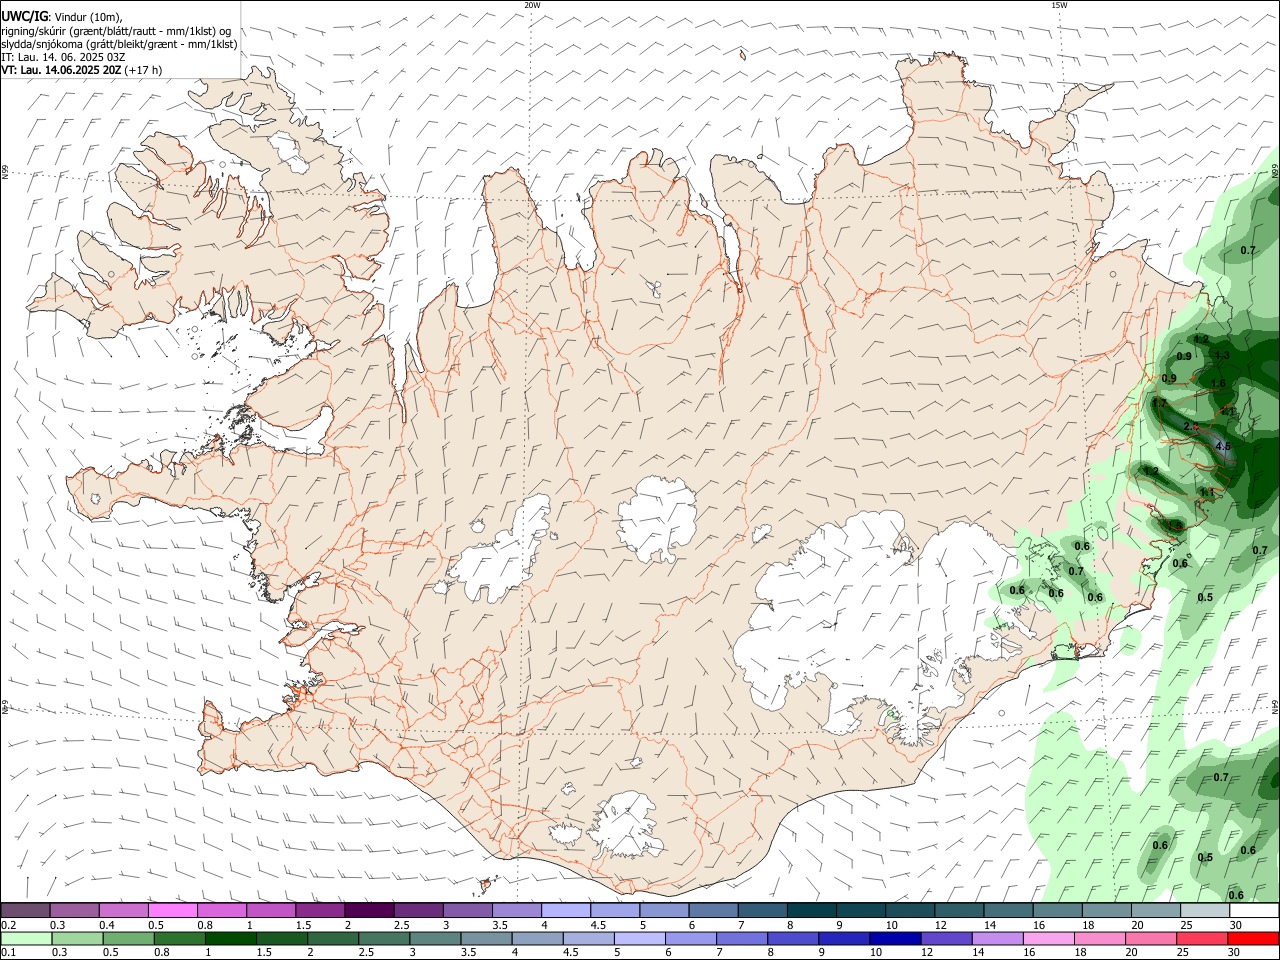Select the 1.6 precipitation value on the map
The width and height of the screenshot is (1280, 960).
1218,383
